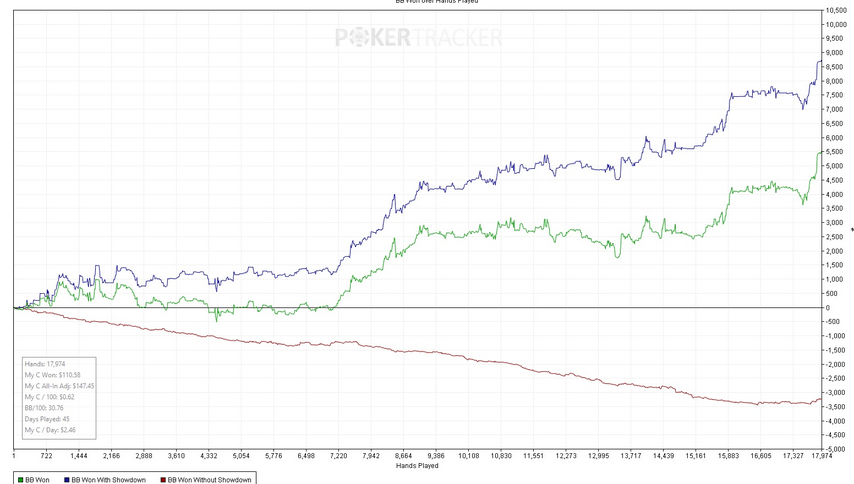Click the x-axis tick label "5,054"
The height and width of the screenshot is (484, 854).
pyautogui.click(x=241, y=456)
